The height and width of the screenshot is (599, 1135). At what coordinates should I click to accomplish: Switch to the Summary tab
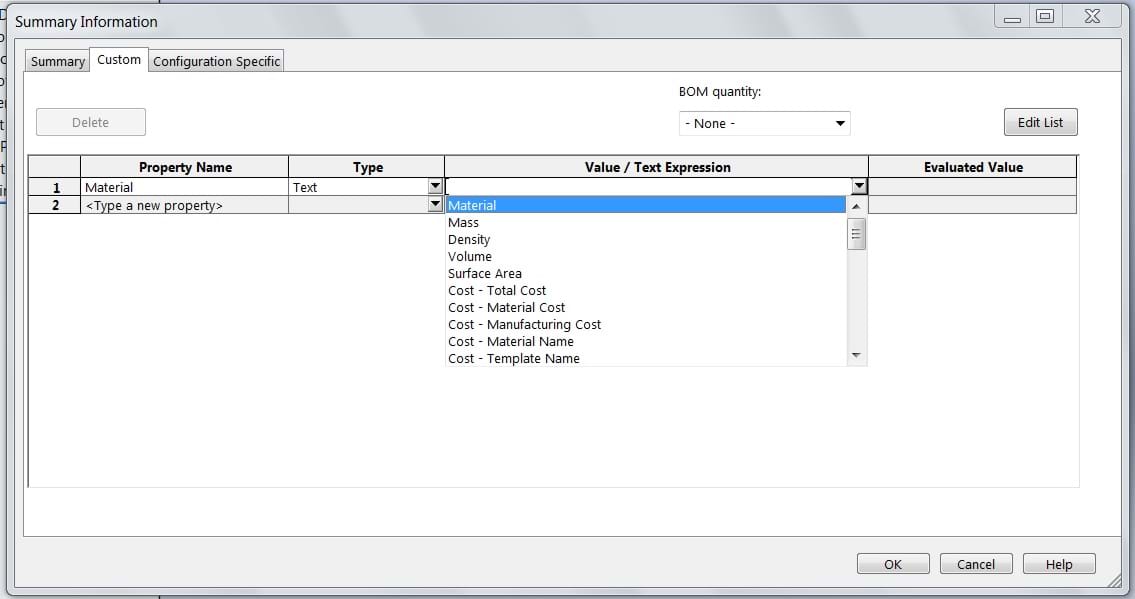(57, 61)
